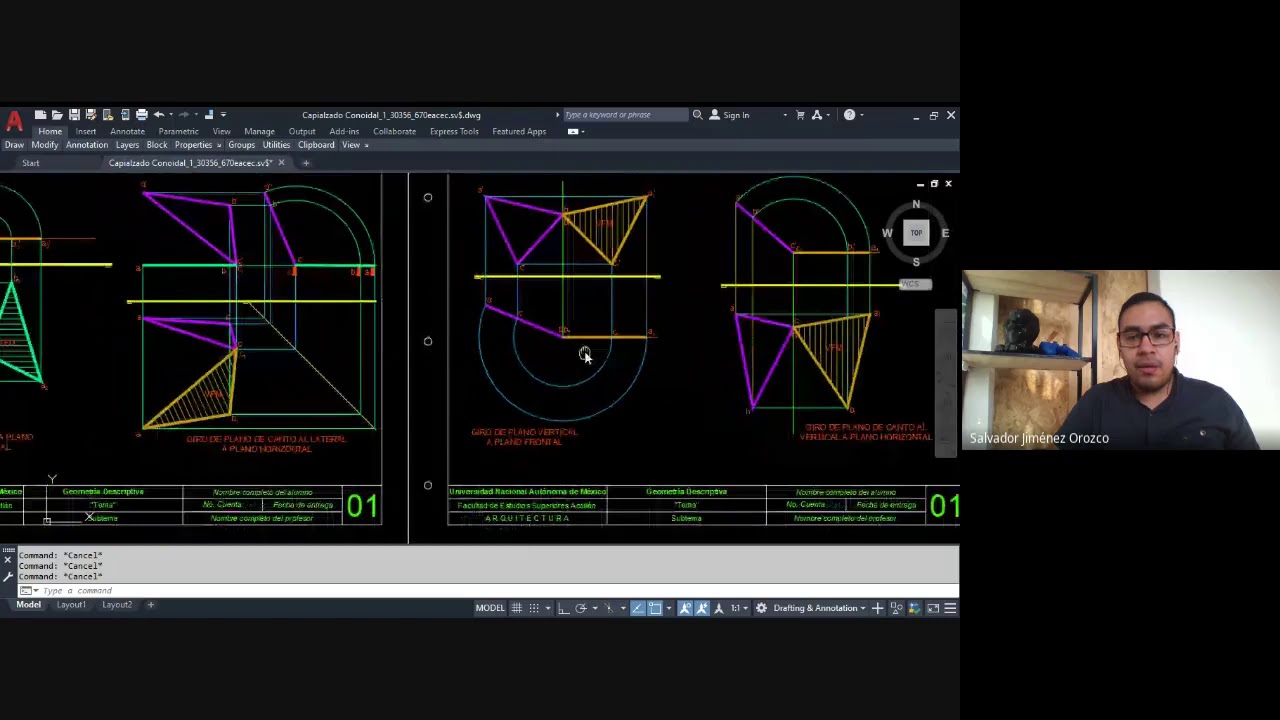
Task: Toggle object snap tracking in status bar
Action: pyautogui.click(x=638, y=608)
